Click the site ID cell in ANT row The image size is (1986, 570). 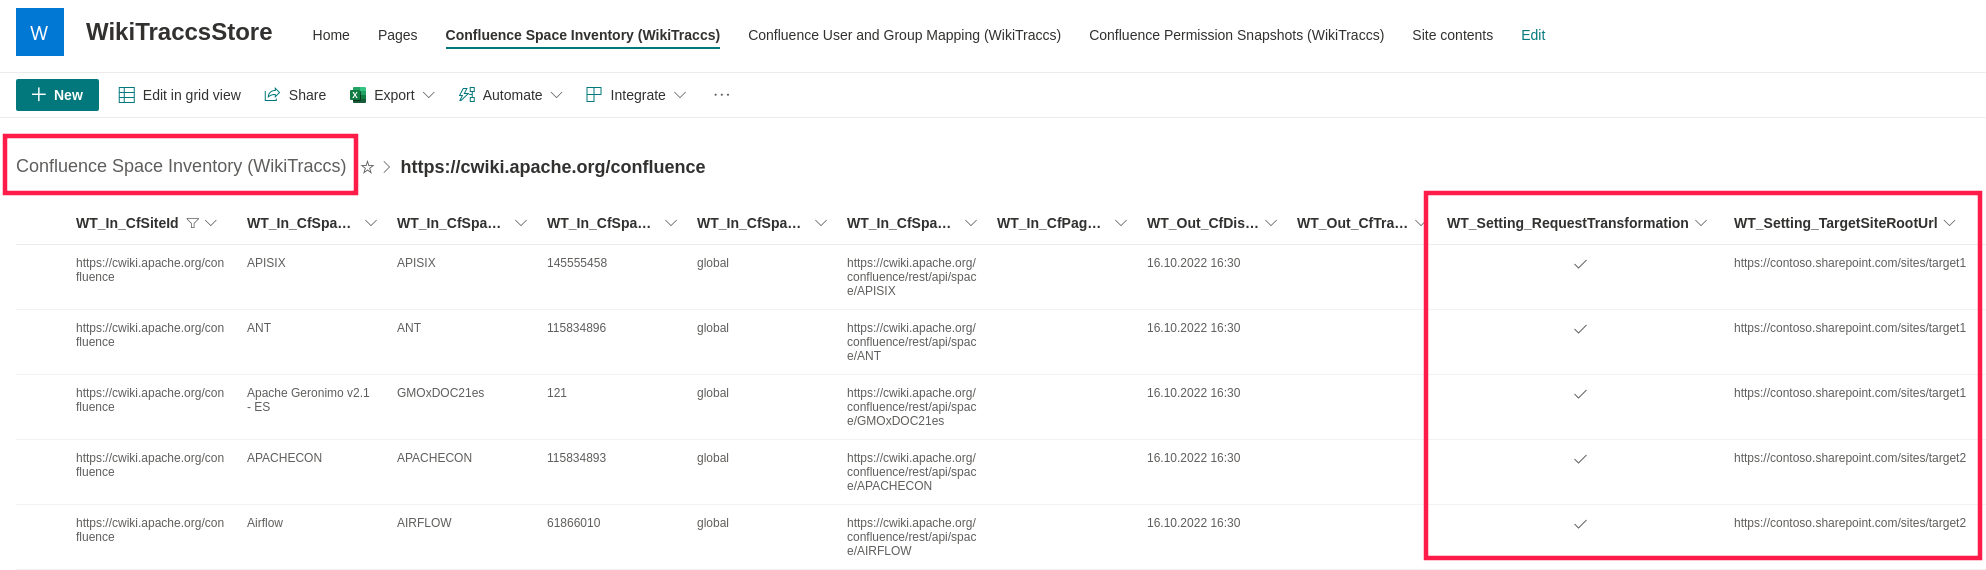(150, 335)
